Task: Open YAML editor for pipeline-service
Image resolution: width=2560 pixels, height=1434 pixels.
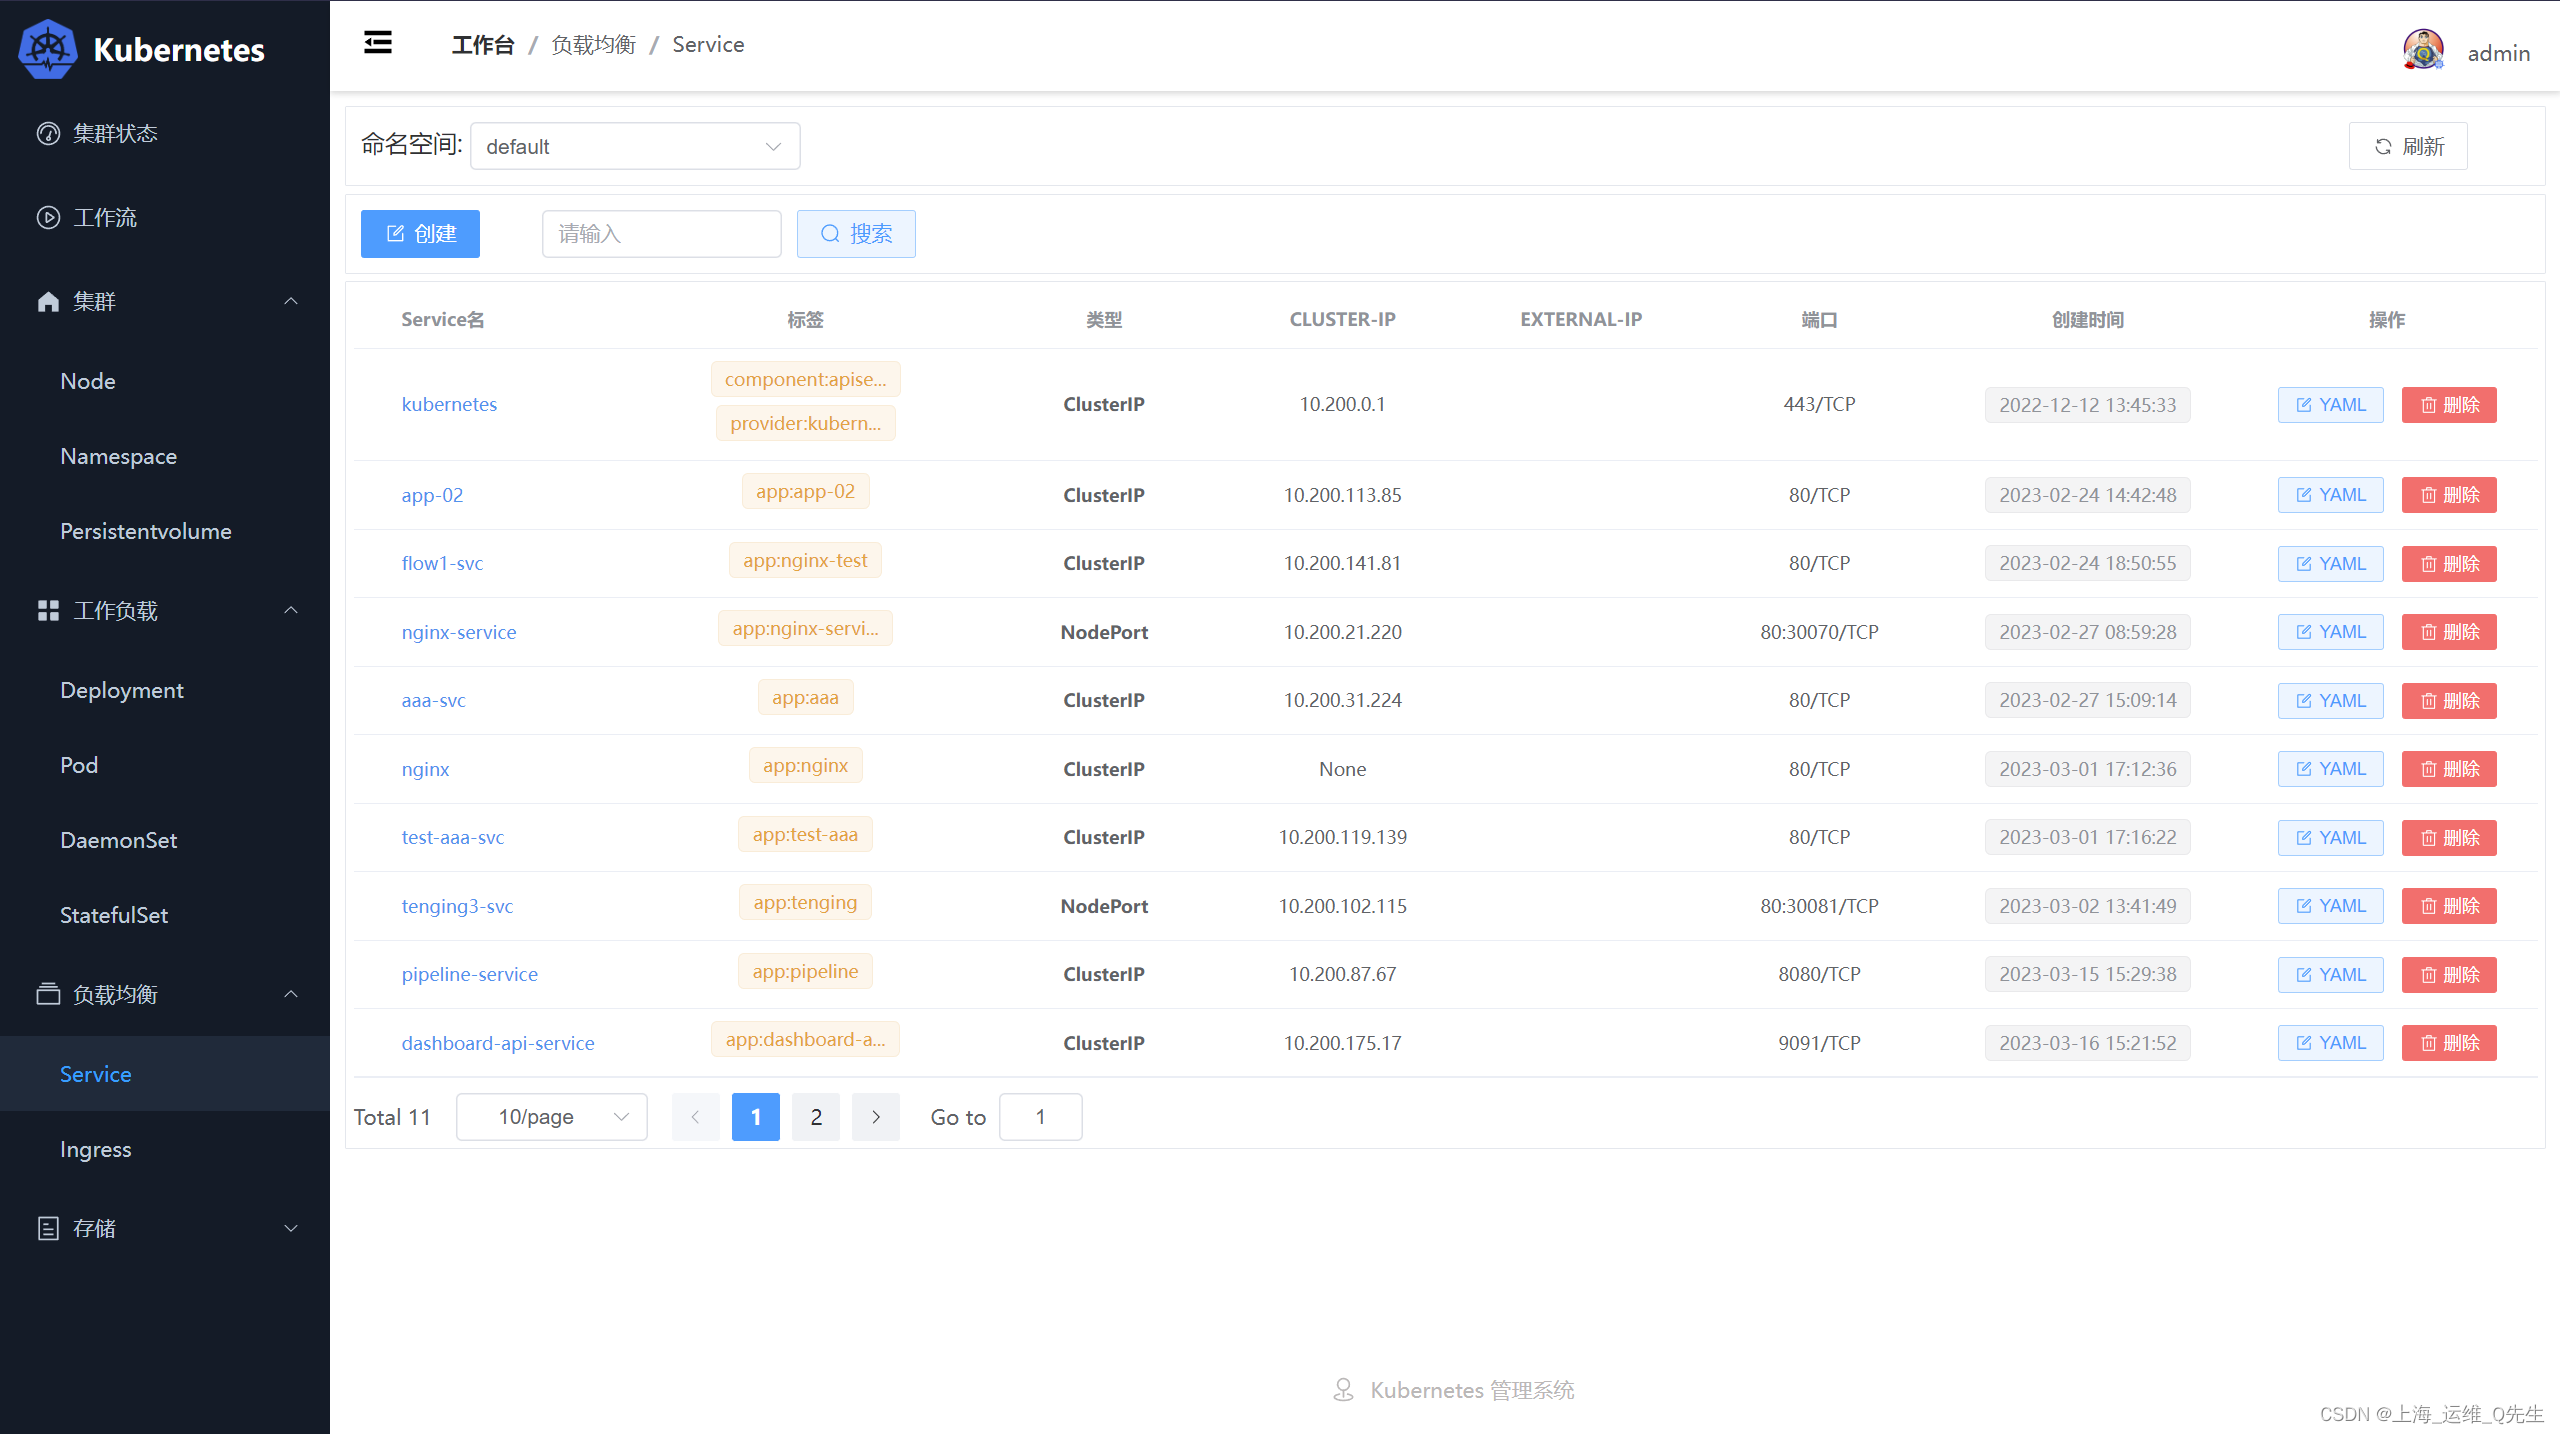Action: (2330, 974)
